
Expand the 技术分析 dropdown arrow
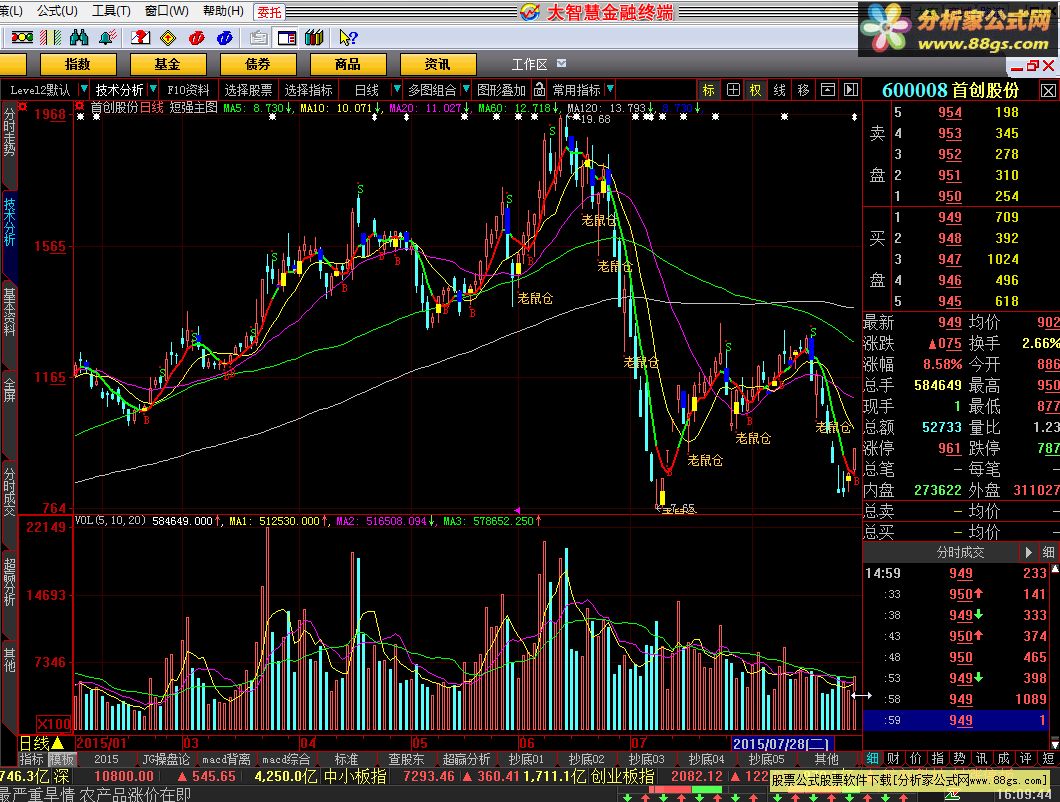[153, 89]
